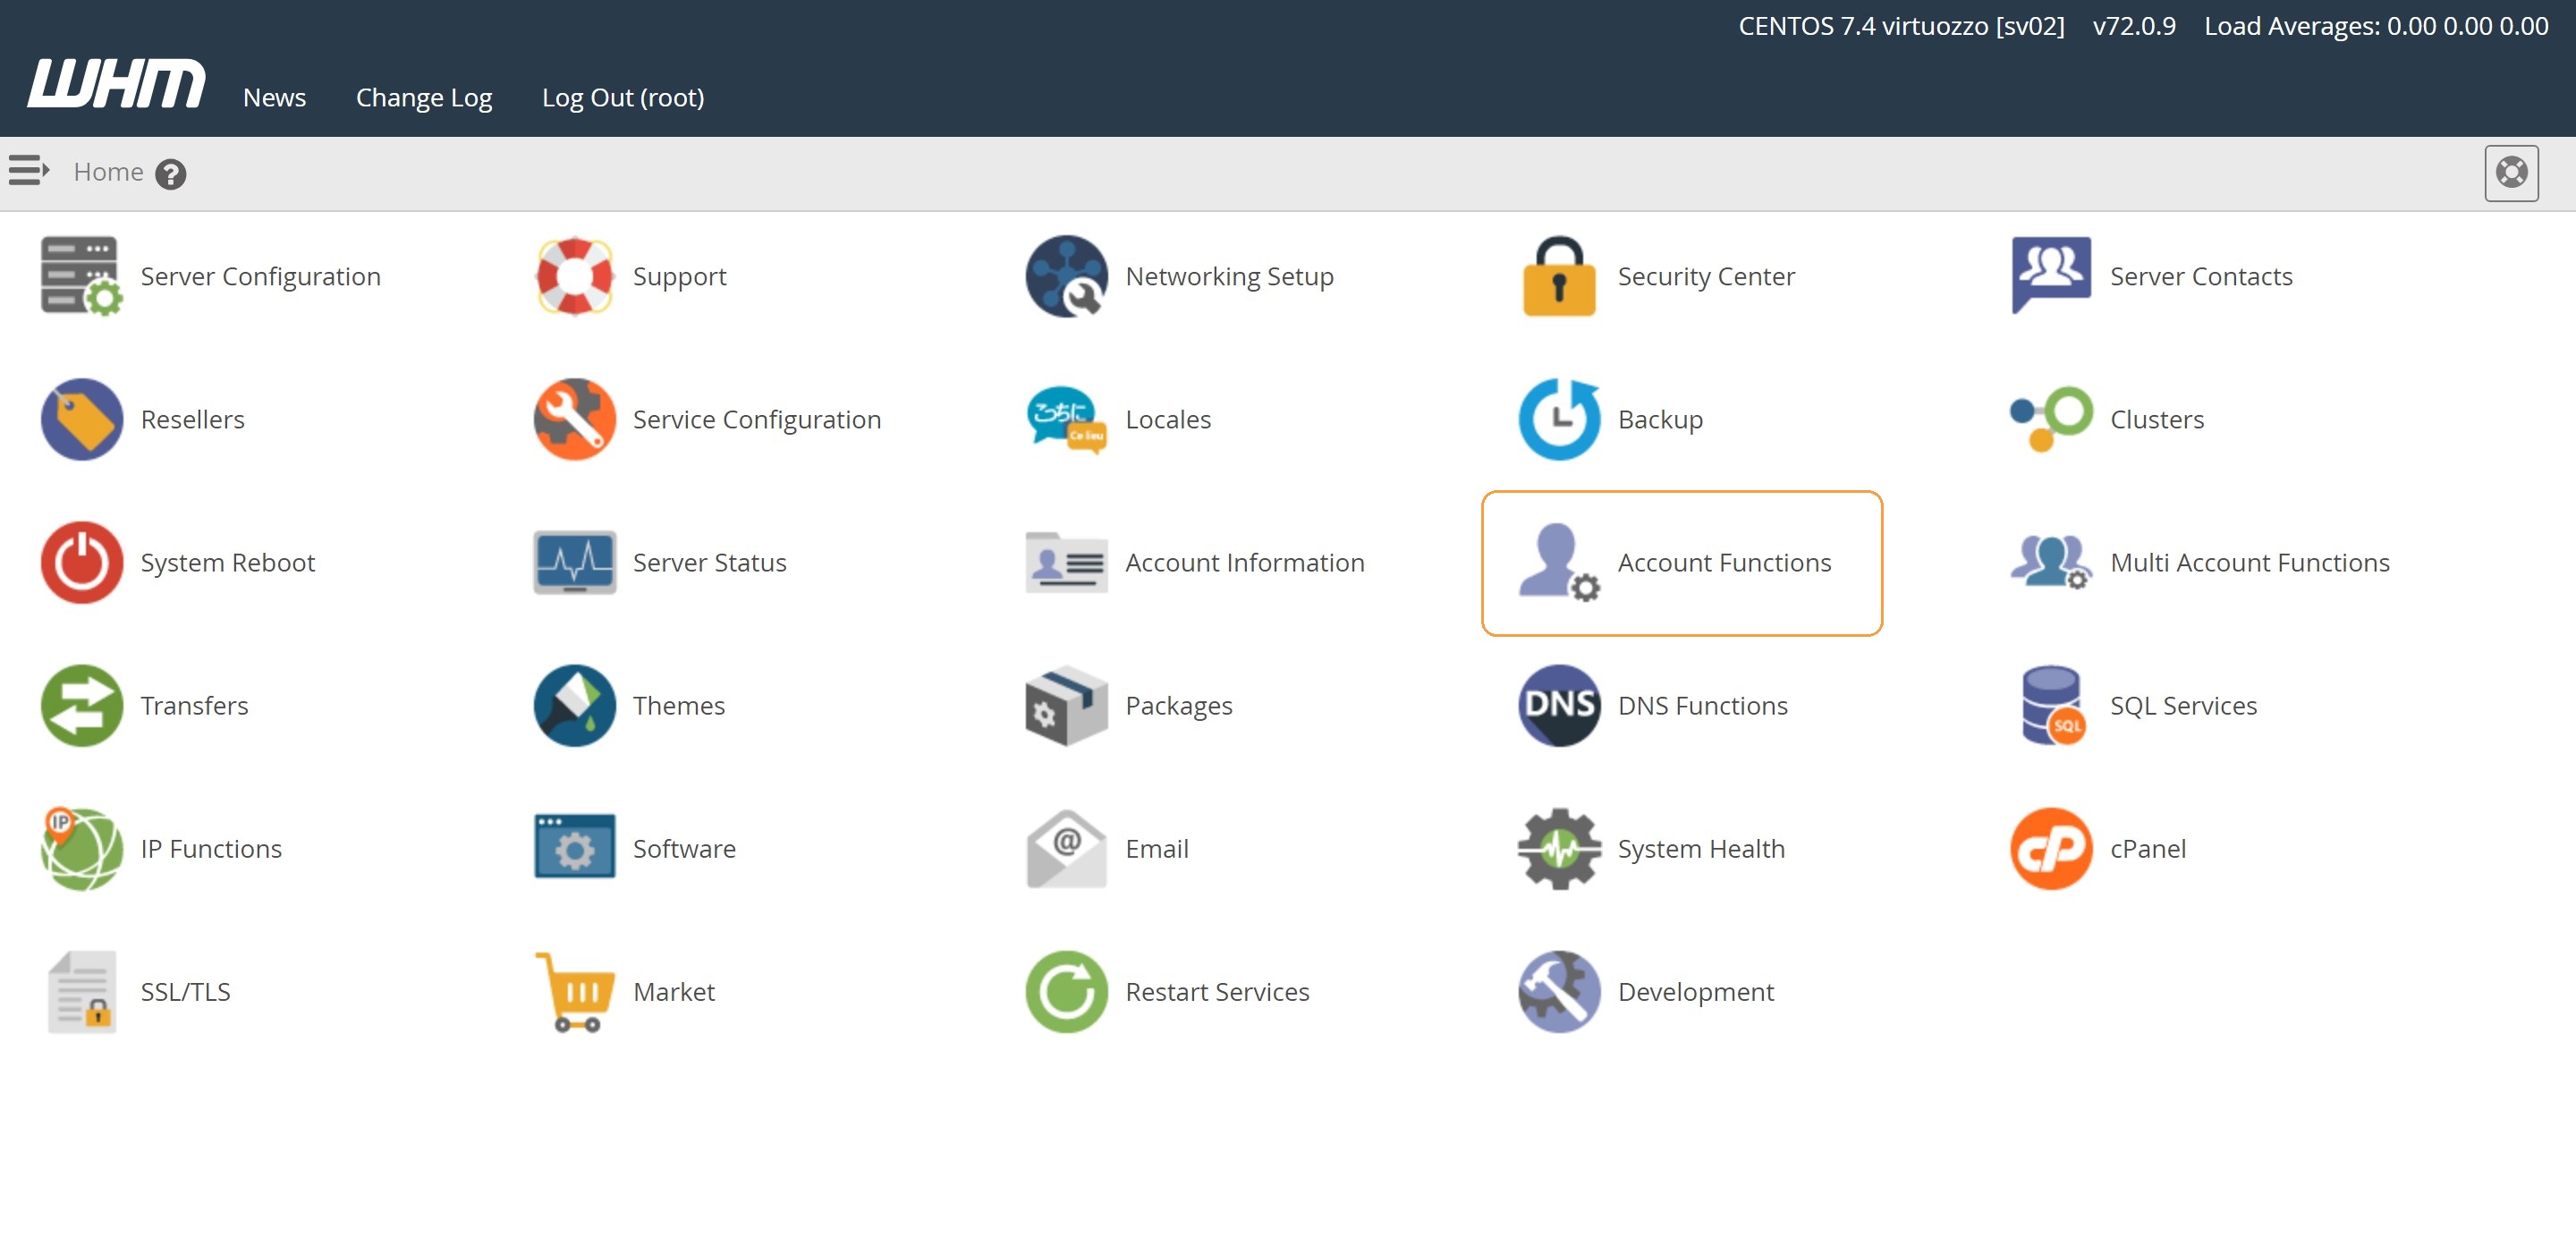Open the Restart Services label
This screenshot has height=1254, width=2576.
[1217, 991]
